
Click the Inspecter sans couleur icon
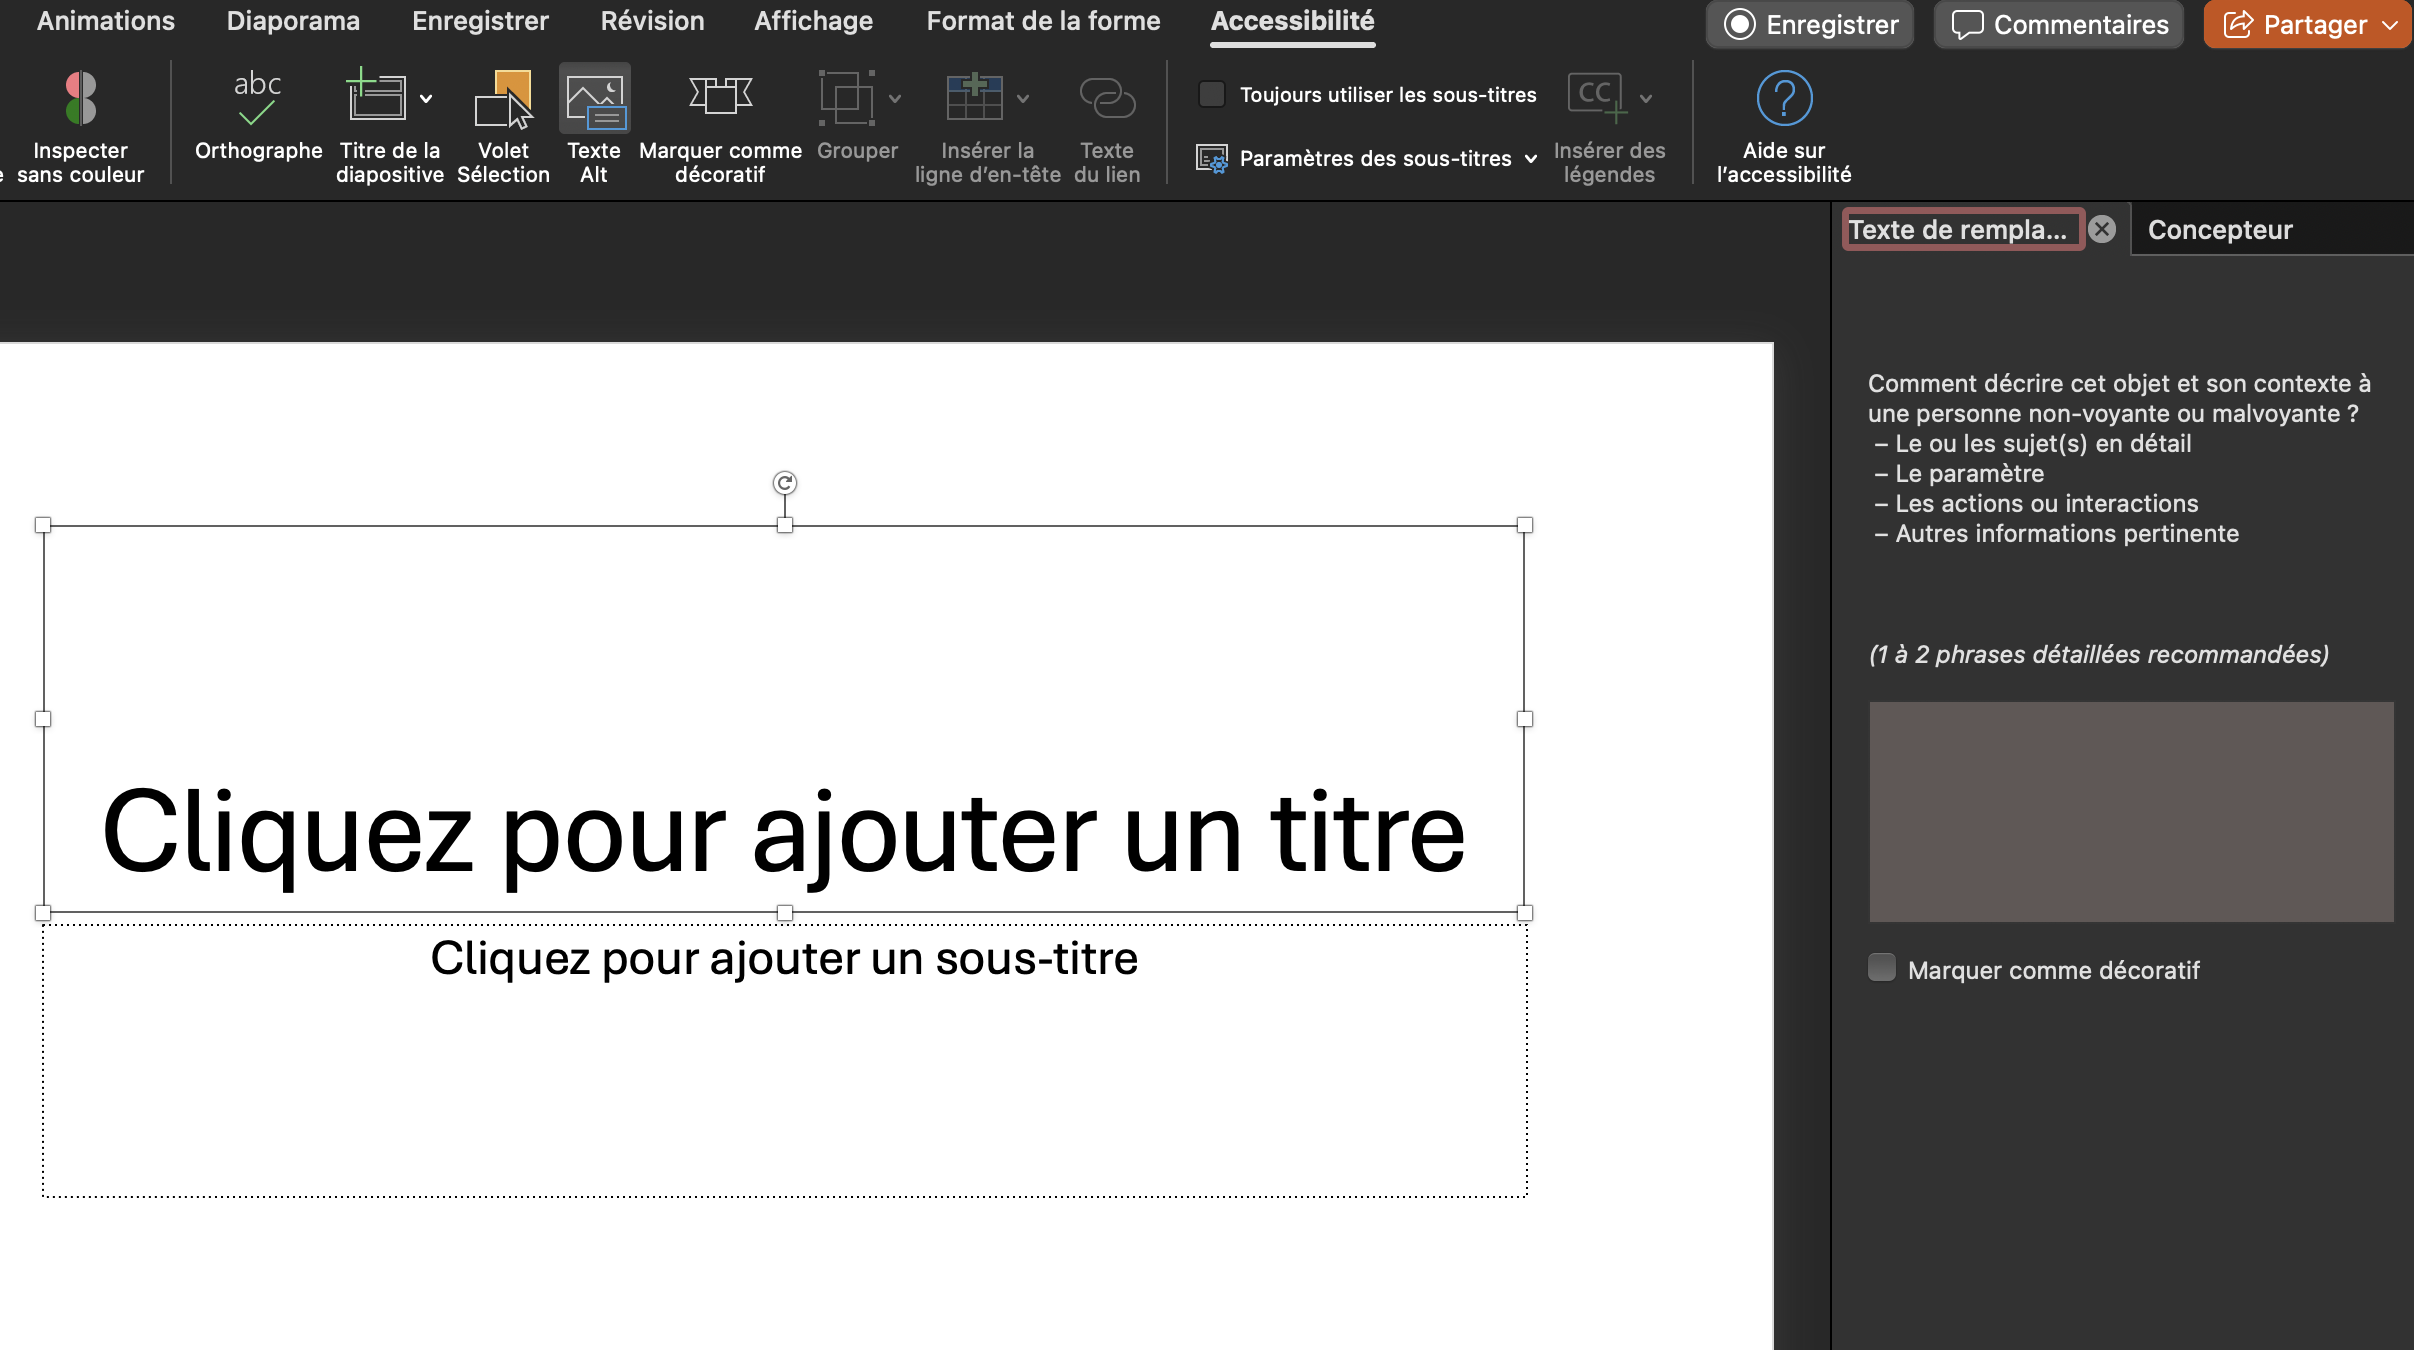point(80,99)
